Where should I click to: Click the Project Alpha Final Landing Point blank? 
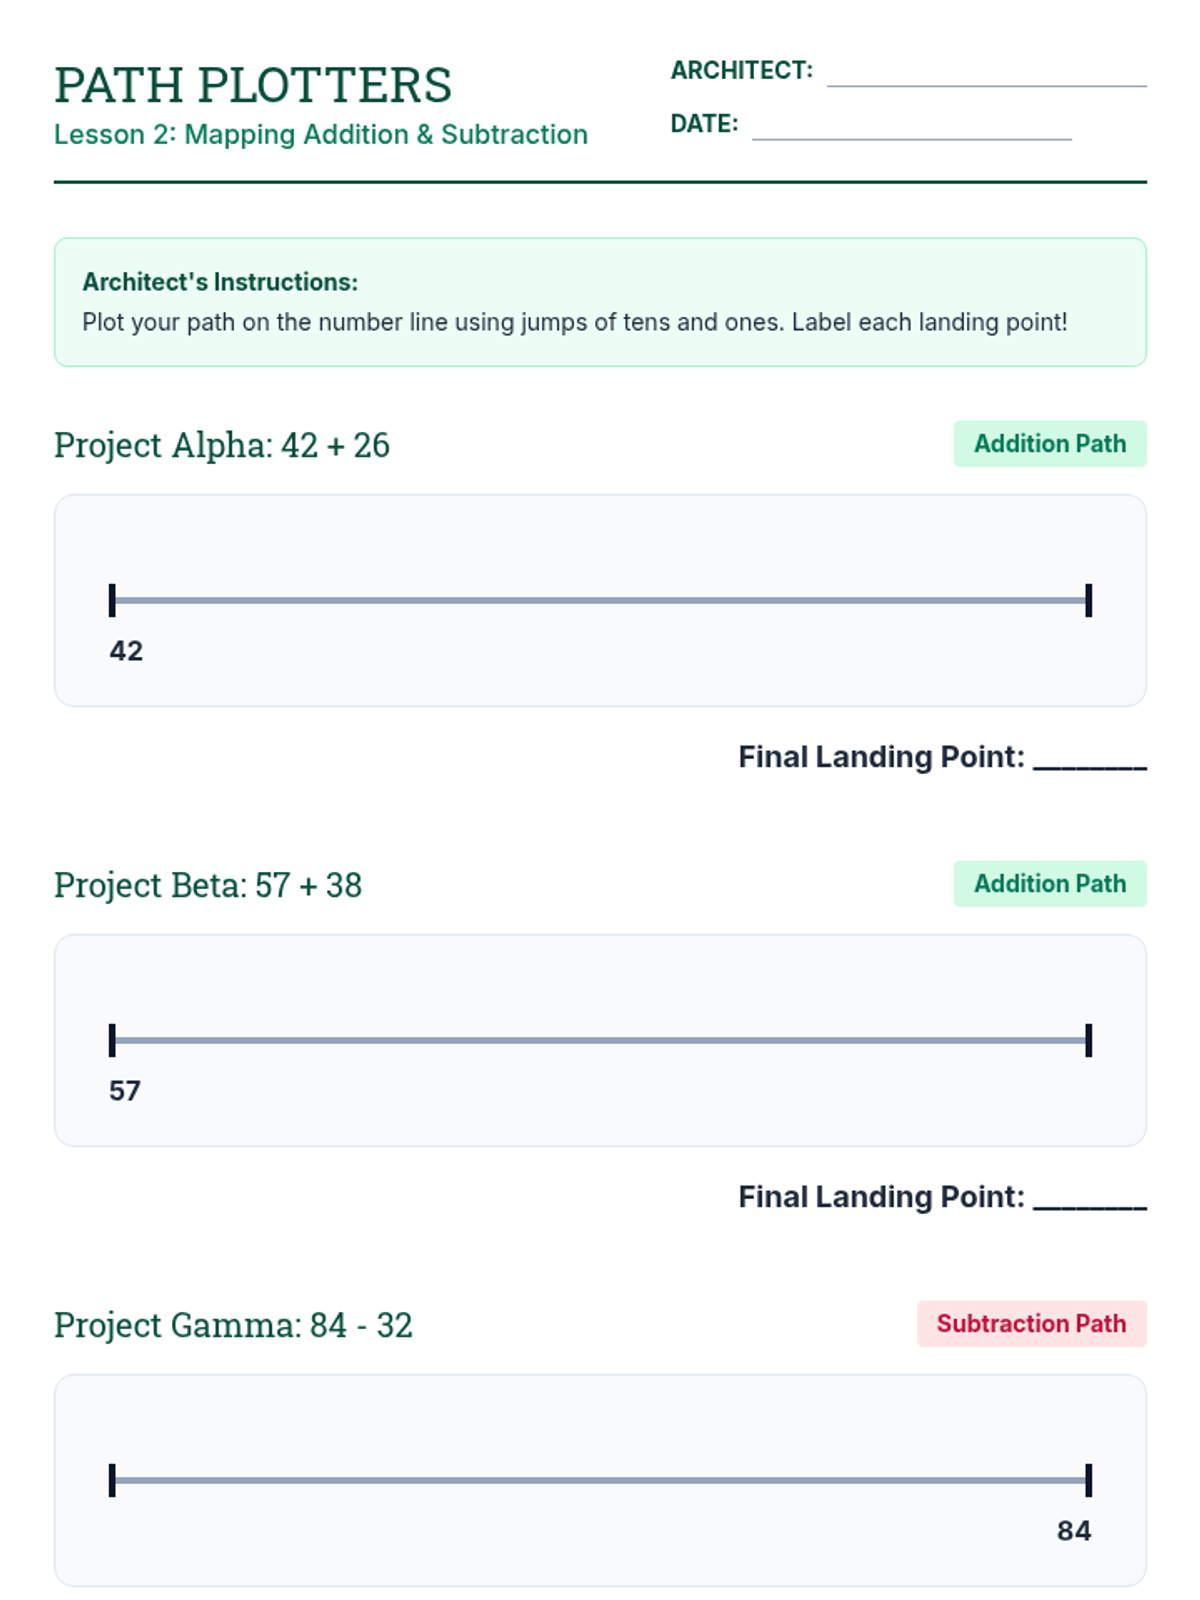click(1089, 758)
